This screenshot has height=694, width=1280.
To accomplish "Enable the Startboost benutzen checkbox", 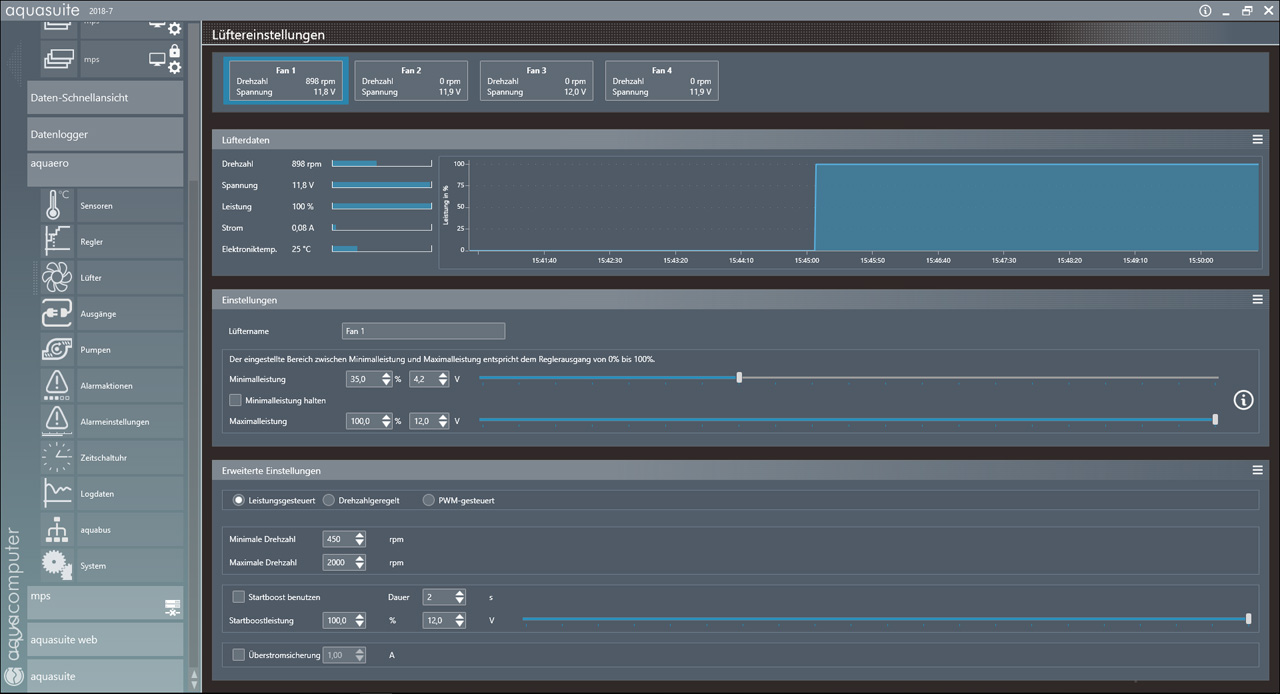I will click(238, 597).
